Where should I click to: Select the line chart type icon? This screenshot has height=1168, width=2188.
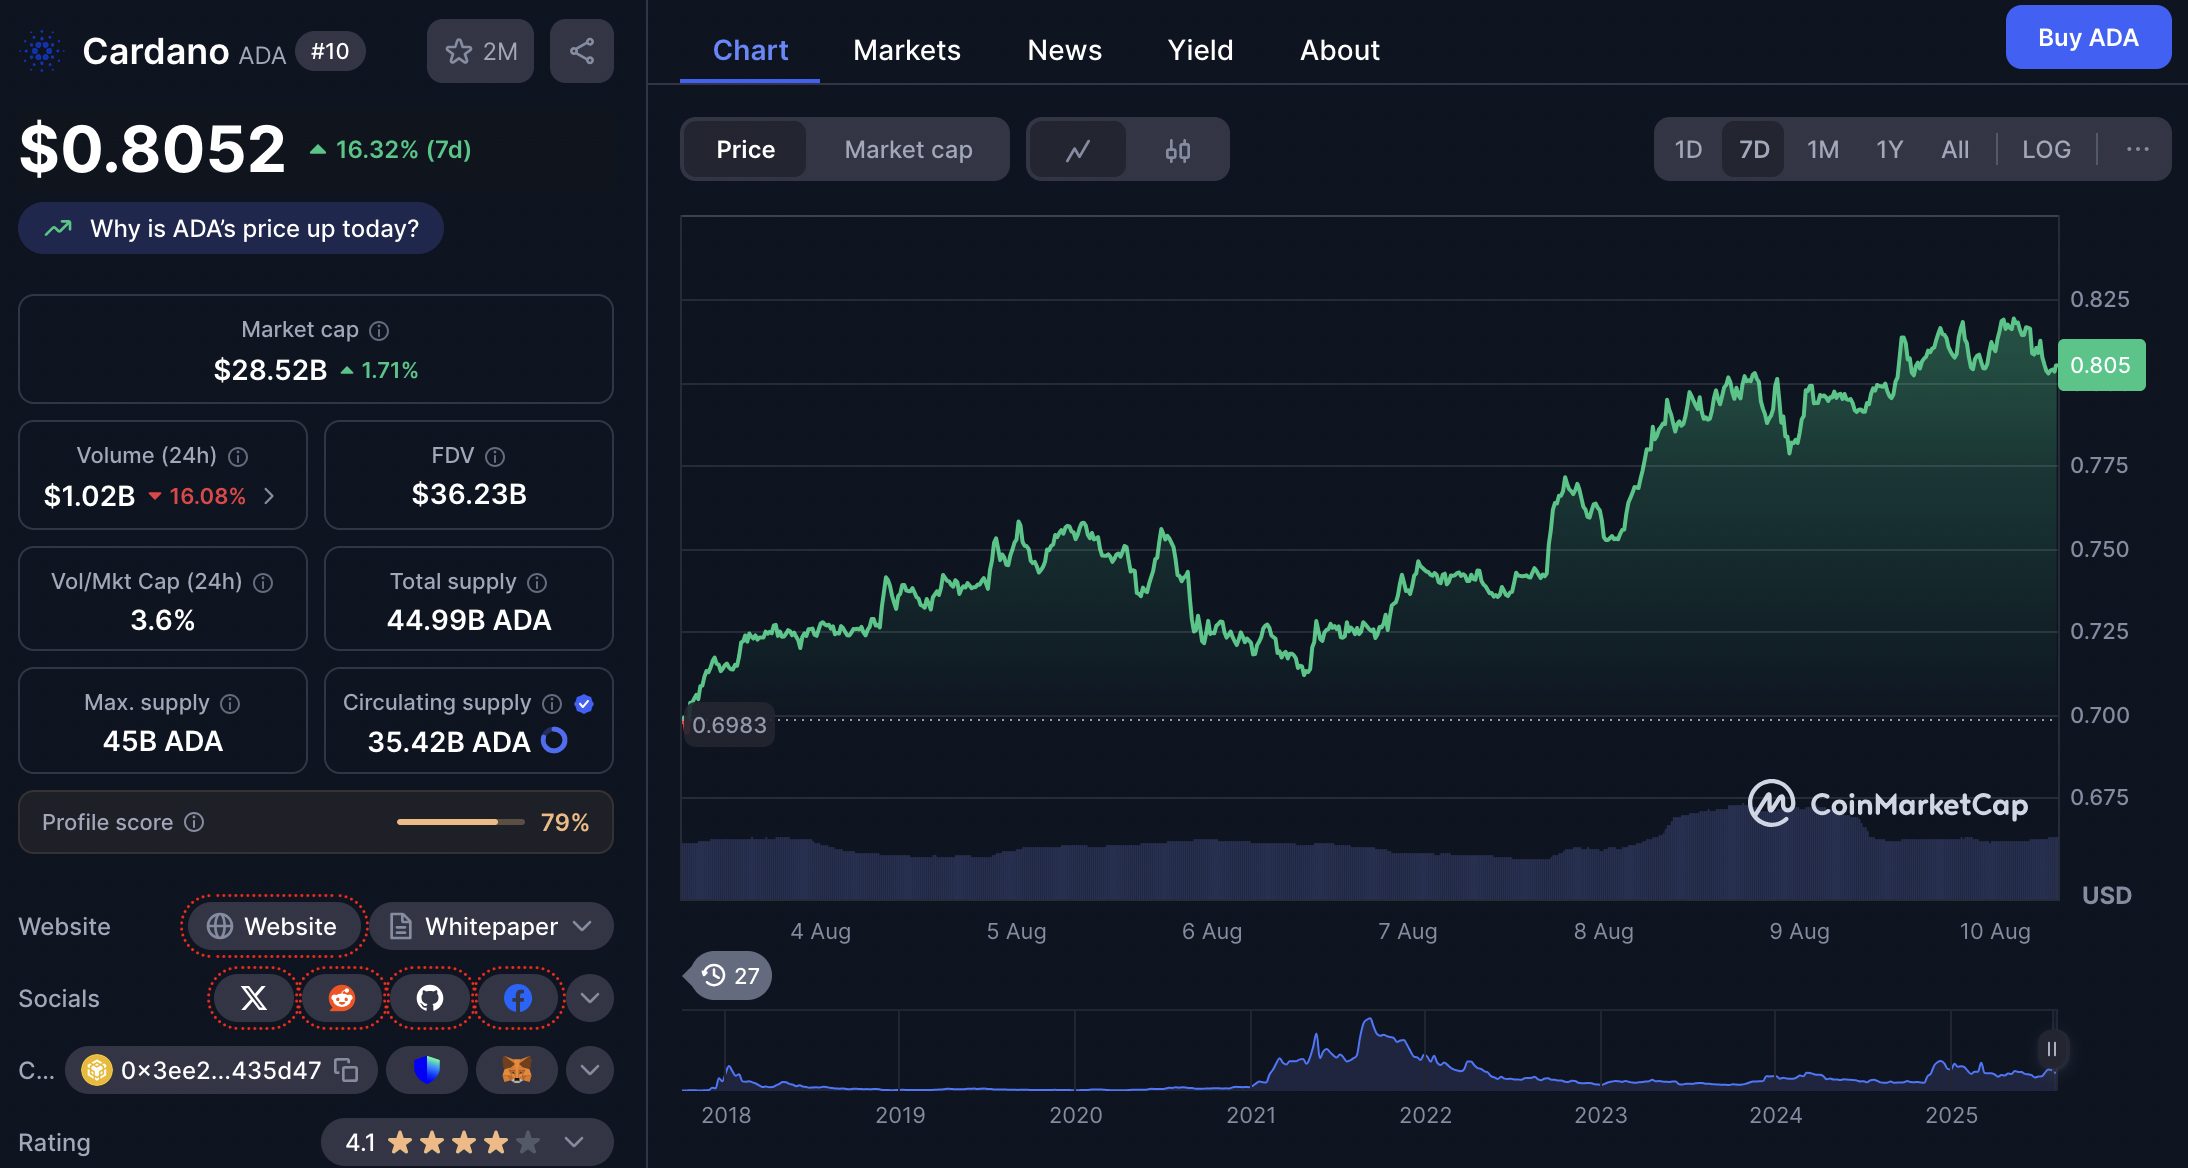1078,149
